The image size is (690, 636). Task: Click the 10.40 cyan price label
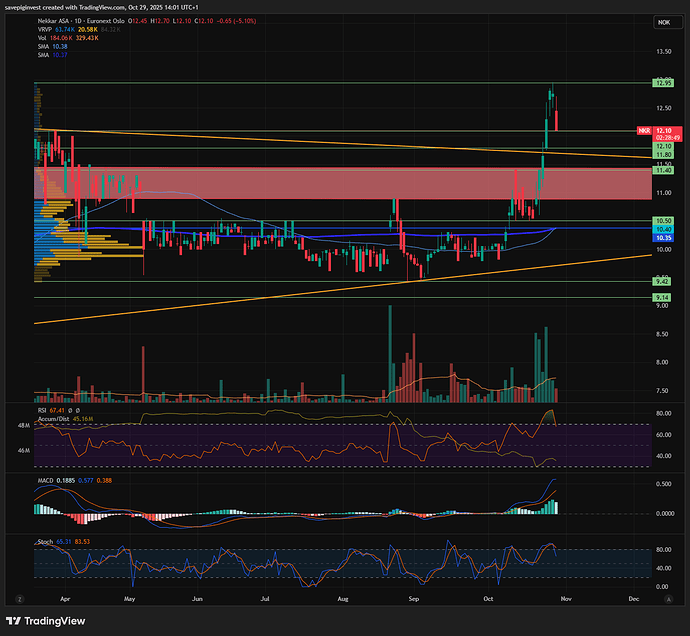point(662,230)
